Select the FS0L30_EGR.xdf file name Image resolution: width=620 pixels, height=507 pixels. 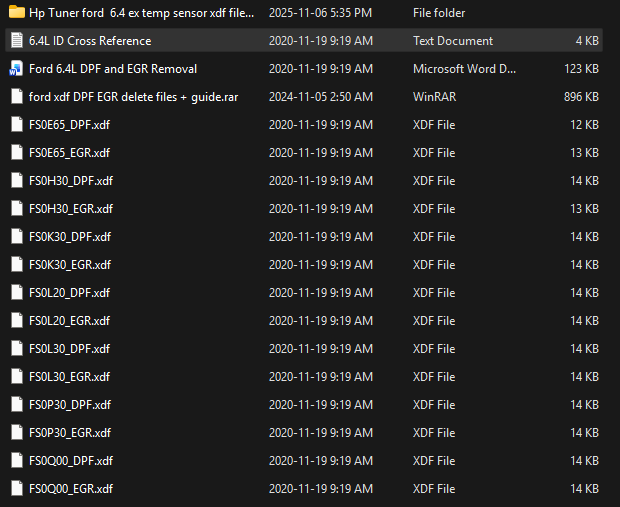coord(70,377)
